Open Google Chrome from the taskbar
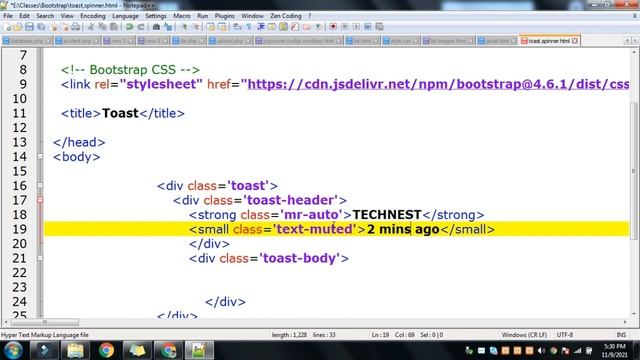640x360 pixels. [106, 350]
